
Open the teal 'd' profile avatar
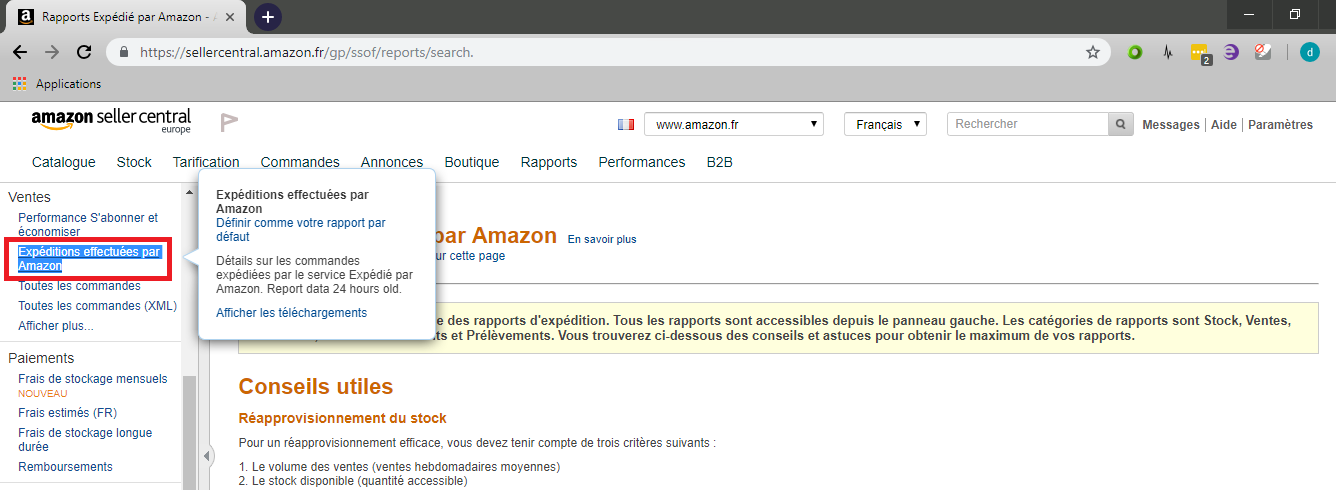1309,52
